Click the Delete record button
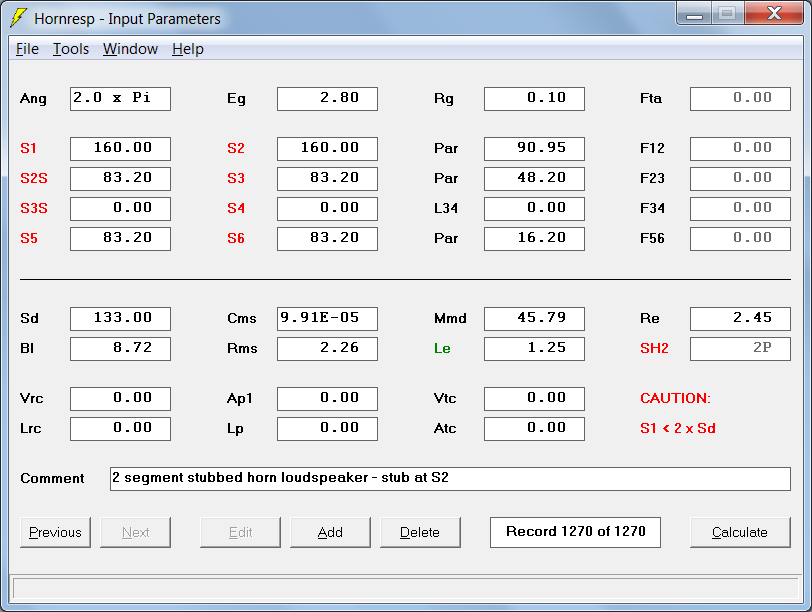This screenshot has width=812, height=612. [420, 532]
